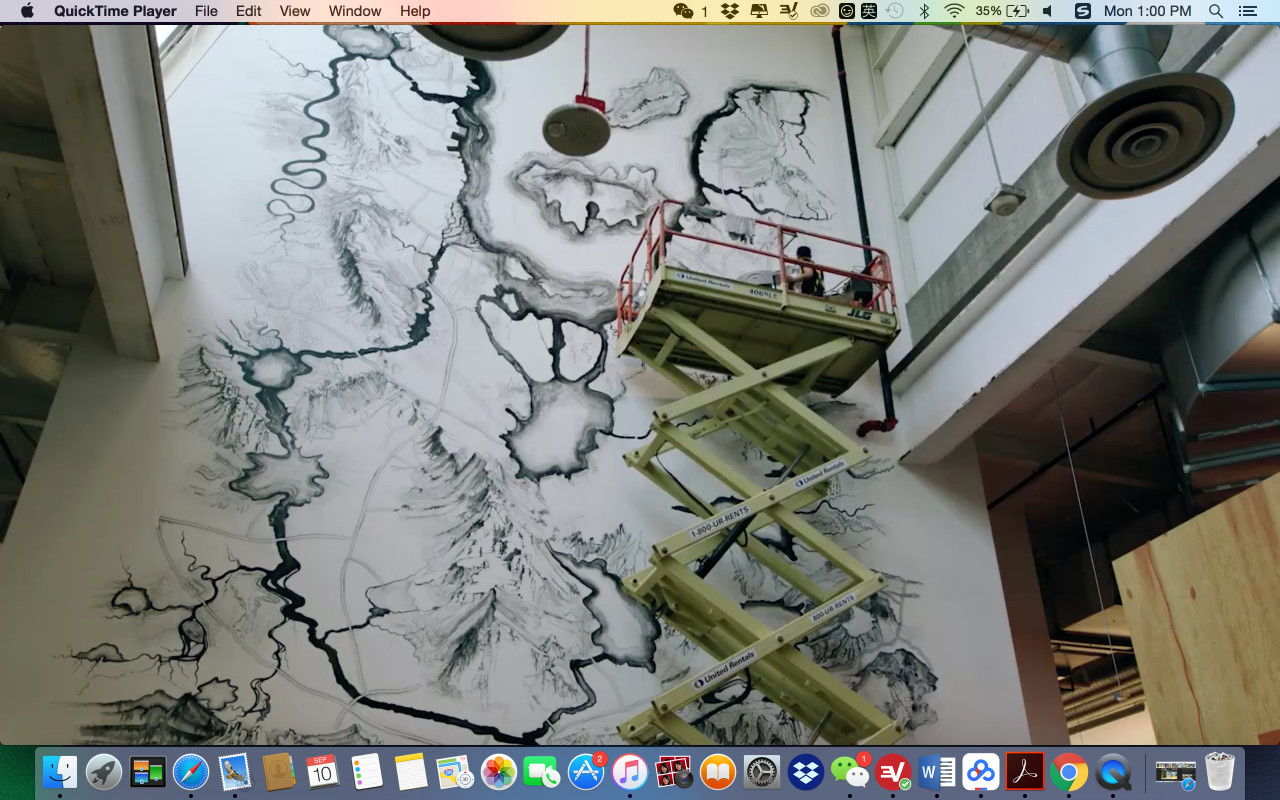This screenshot has height=800, width=1280.
Task: Click the S app icon in menu bar
Action: [x=1083, y=11]
